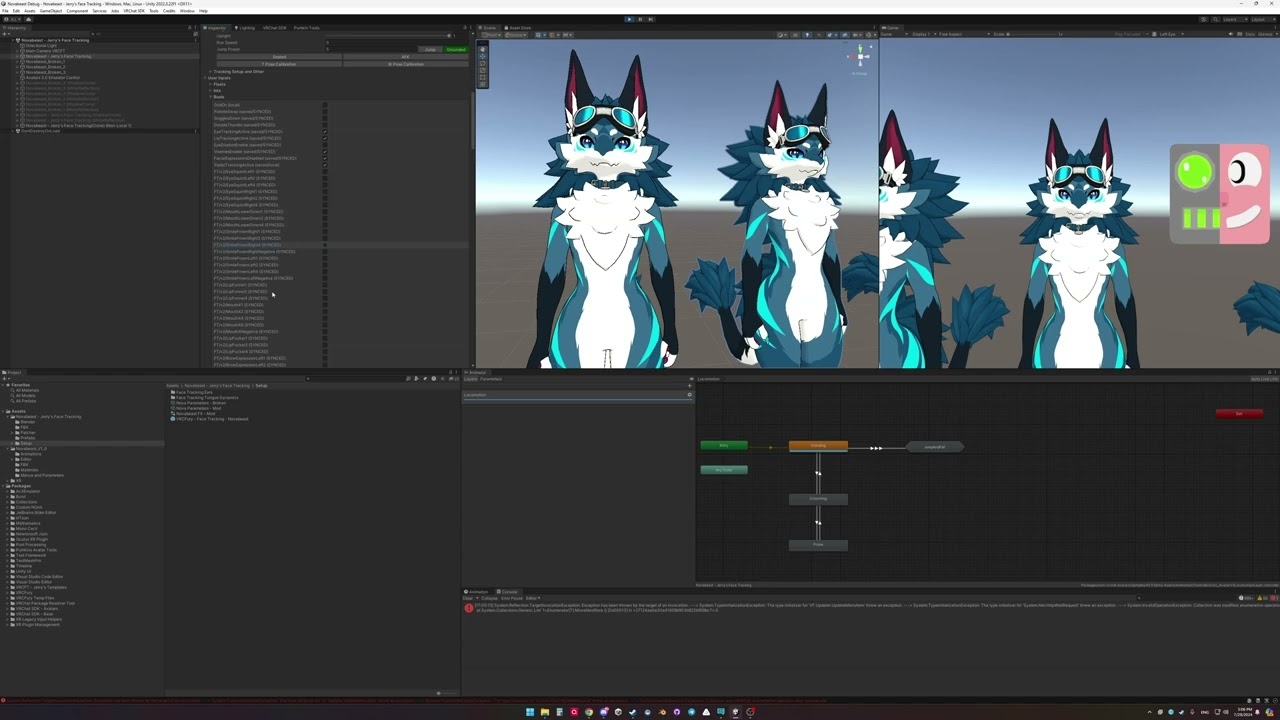Screen dimensions: 1280x720
Task: Click the plus button to add an animator layer
Action: pos(689,385)
